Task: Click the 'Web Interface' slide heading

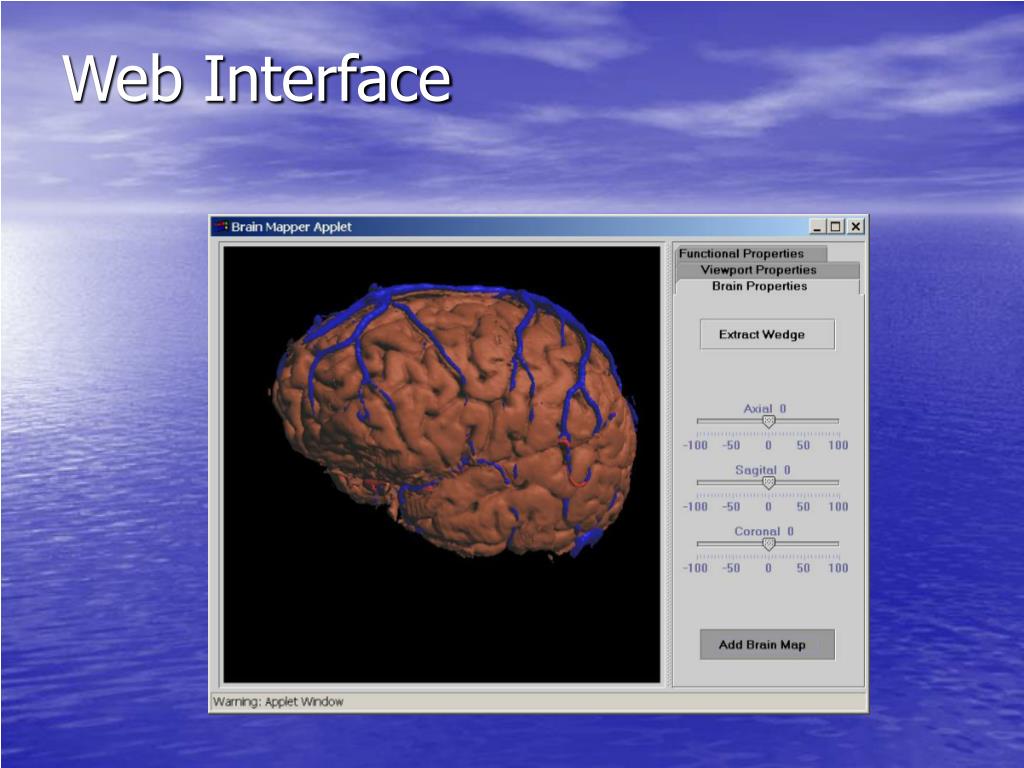Action: (257, 78)
